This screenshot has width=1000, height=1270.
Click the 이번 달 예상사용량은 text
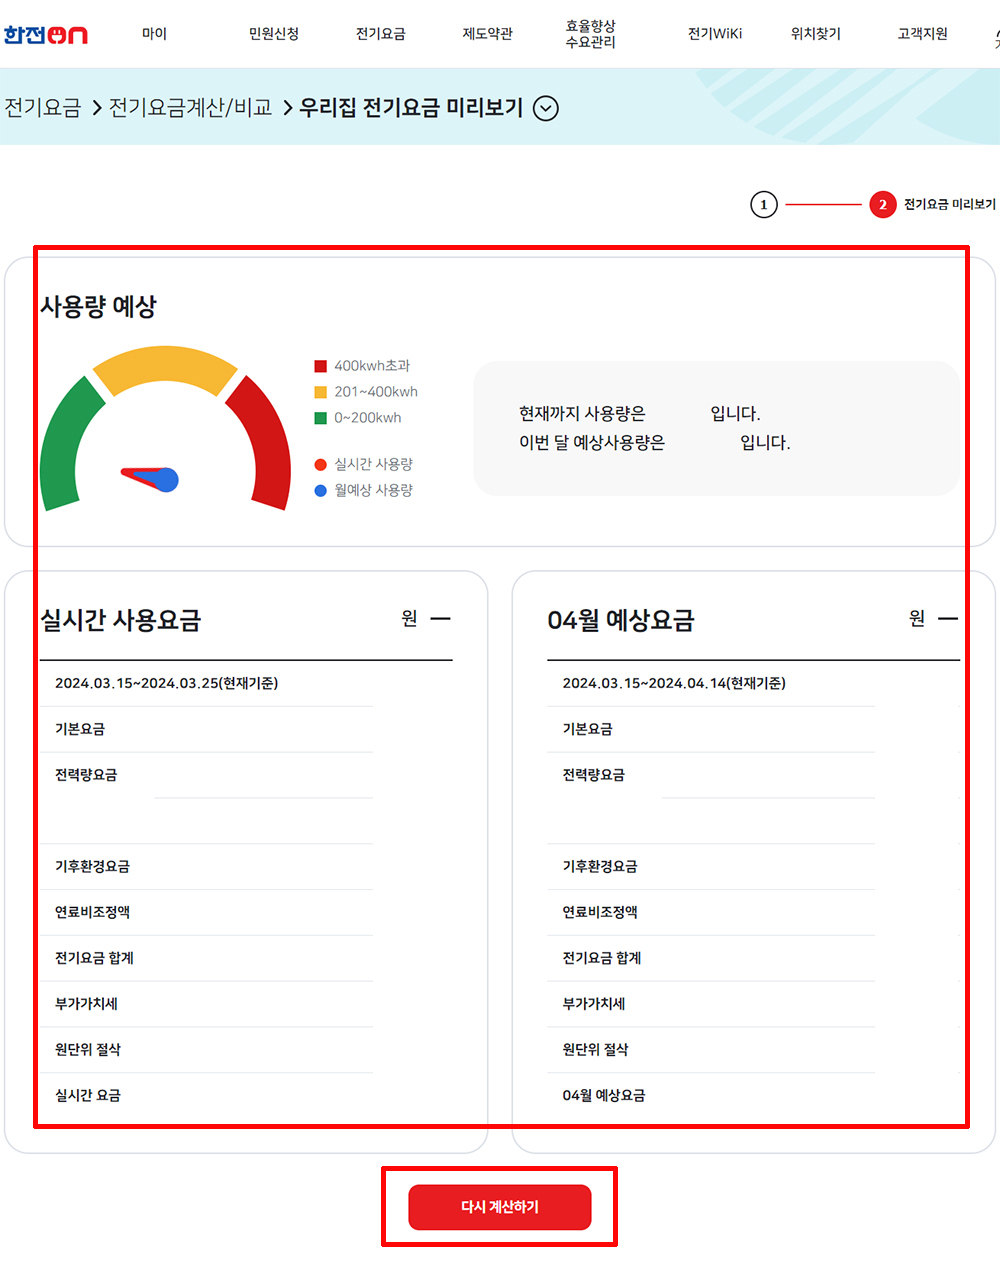[x=592, y=442]
